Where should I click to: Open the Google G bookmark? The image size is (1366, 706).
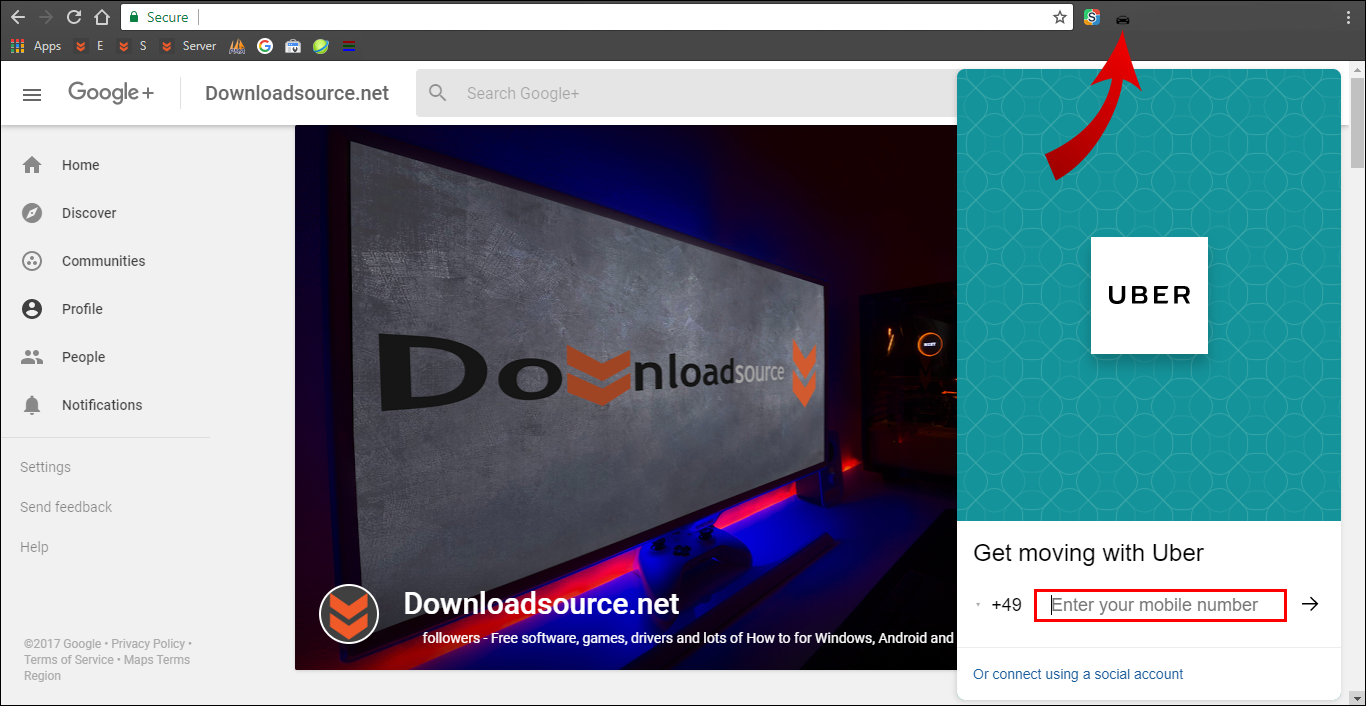pyautogui.click(x=265, y=46)
